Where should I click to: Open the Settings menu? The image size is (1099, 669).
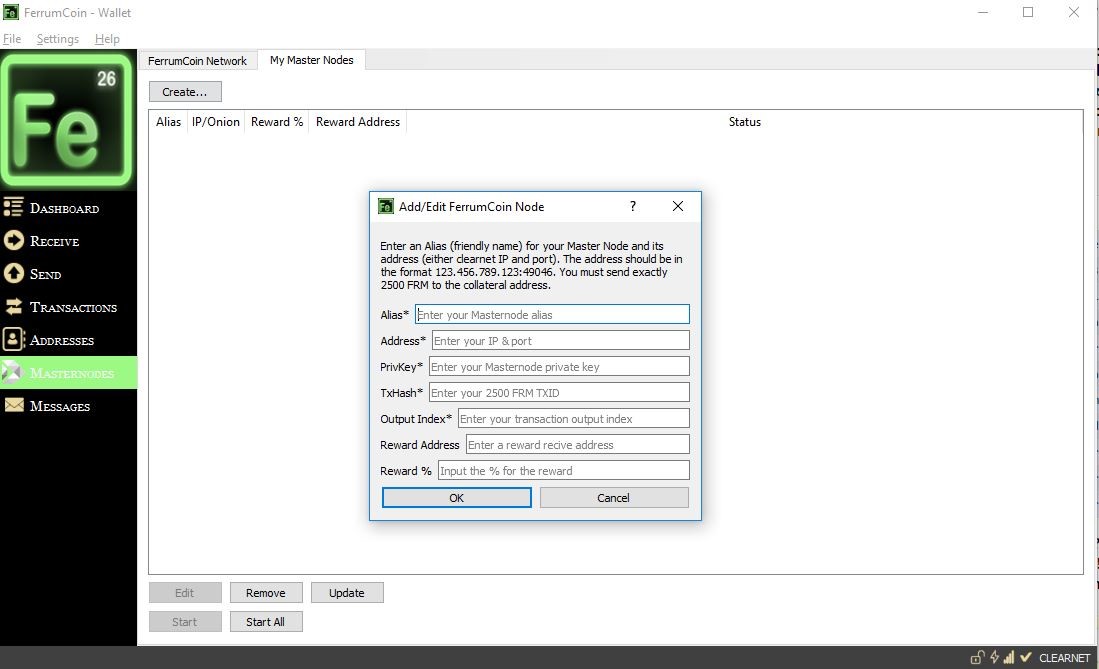click(x=57, y=39)
